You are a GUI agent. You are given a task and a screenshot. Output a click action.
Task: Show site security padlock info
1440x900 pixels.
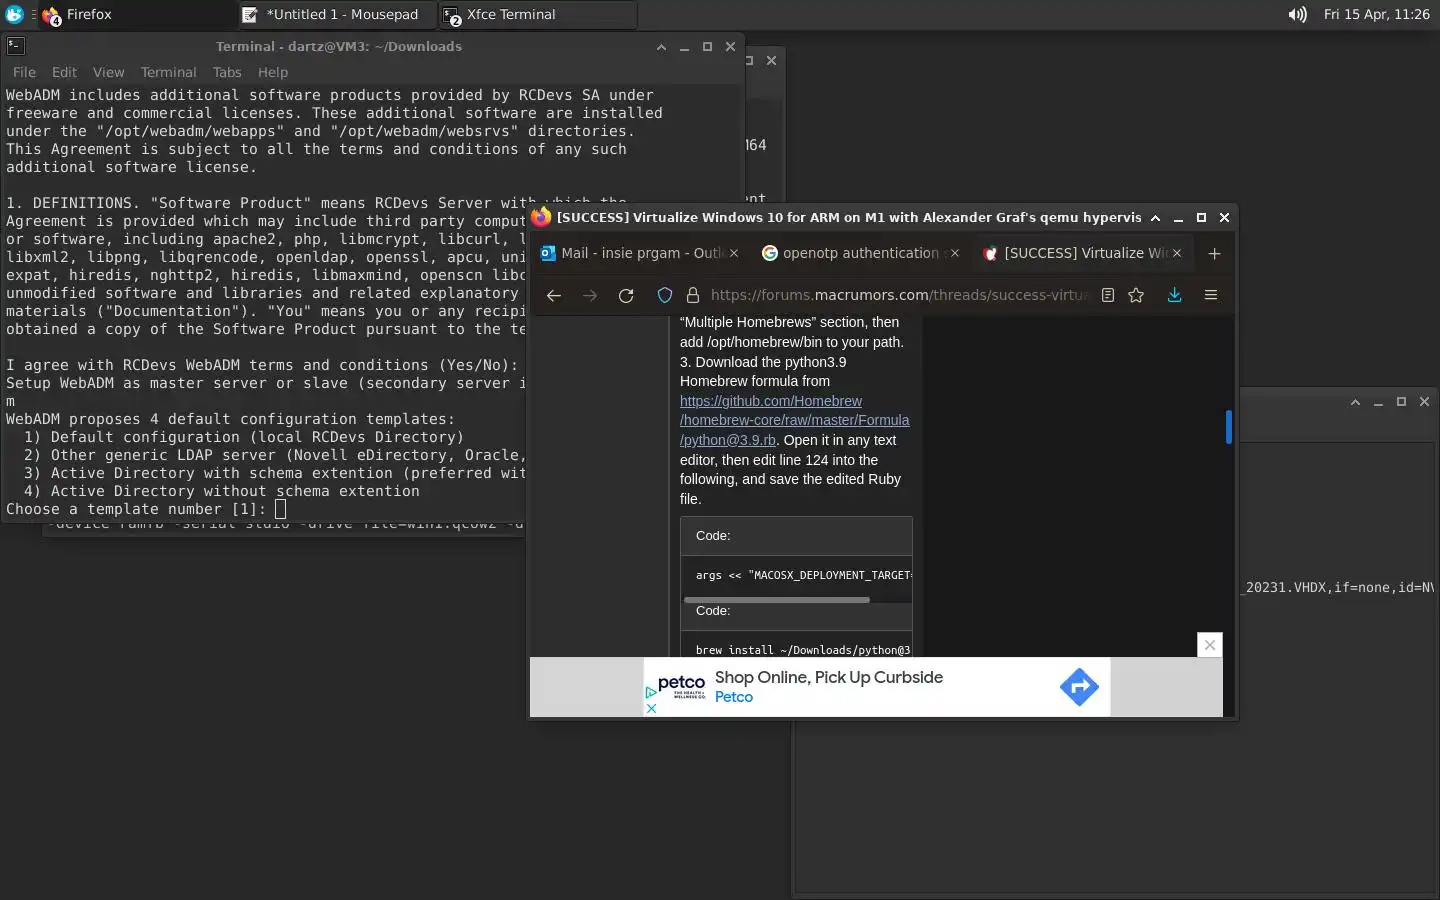click(x=692, y=295)
